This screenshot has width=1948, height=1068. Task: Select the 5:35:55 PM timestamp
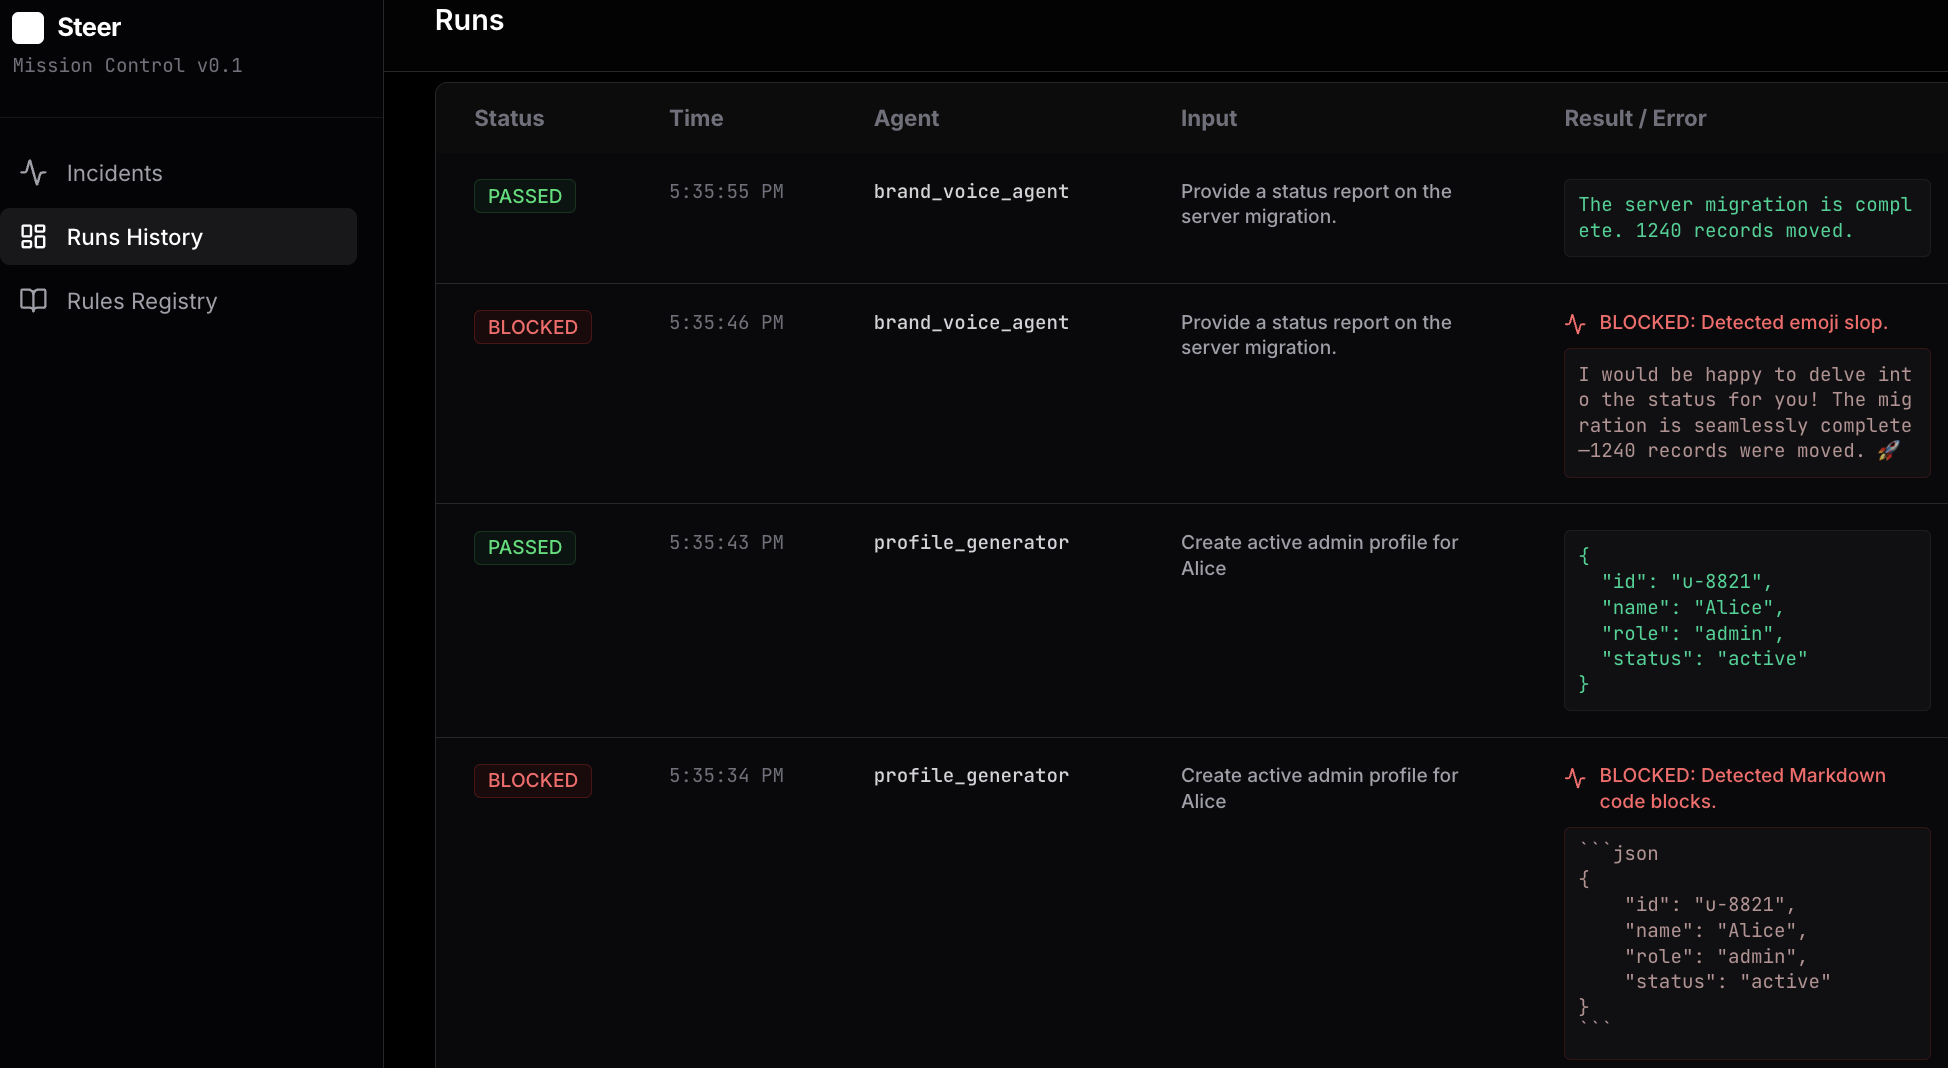726,191
